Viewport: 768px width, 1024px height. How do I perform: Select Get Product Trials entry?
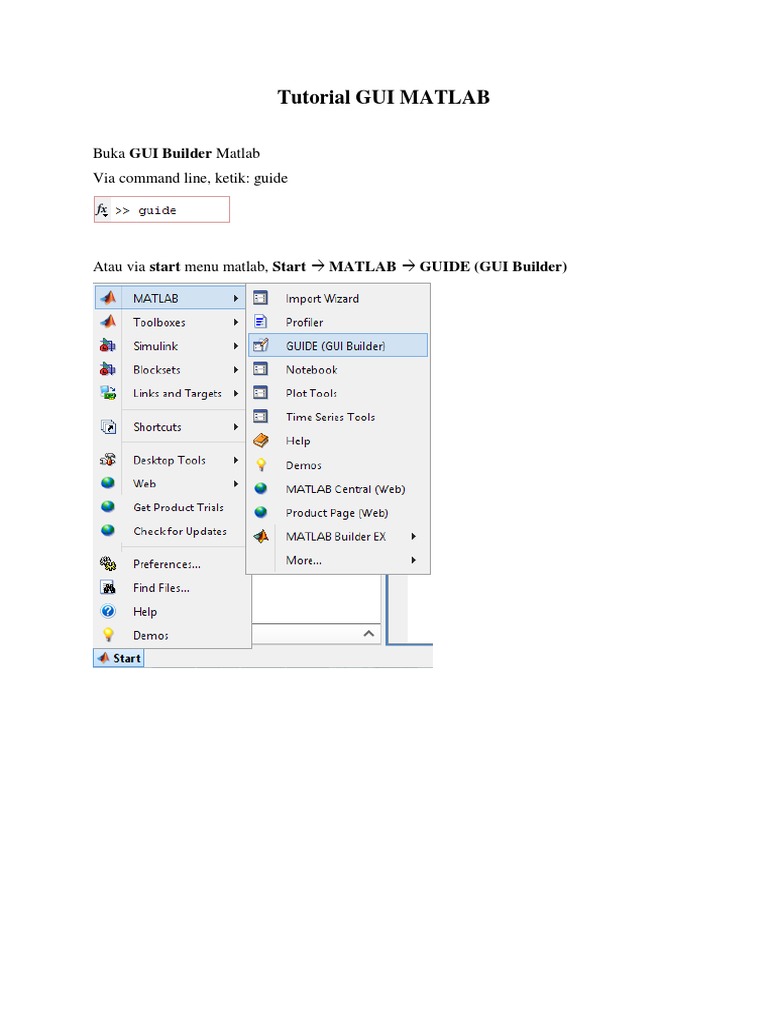click(x=172, y=507)
